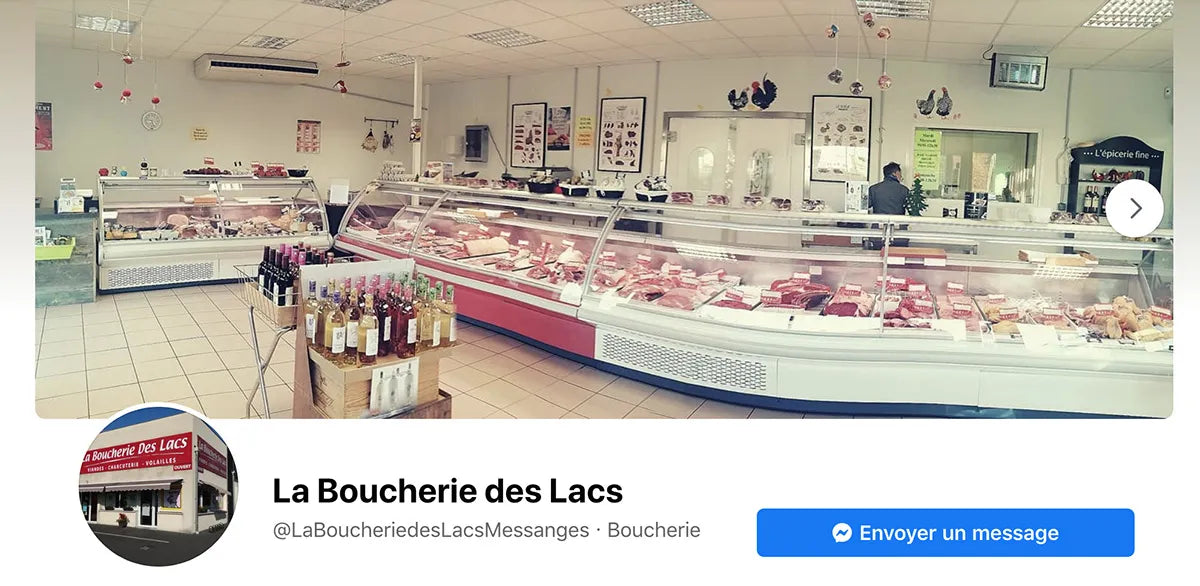Send a message via Envoyer un message
Image resolution: width=1200 pixels, height=586 pixels.
[x=945, y=532]
